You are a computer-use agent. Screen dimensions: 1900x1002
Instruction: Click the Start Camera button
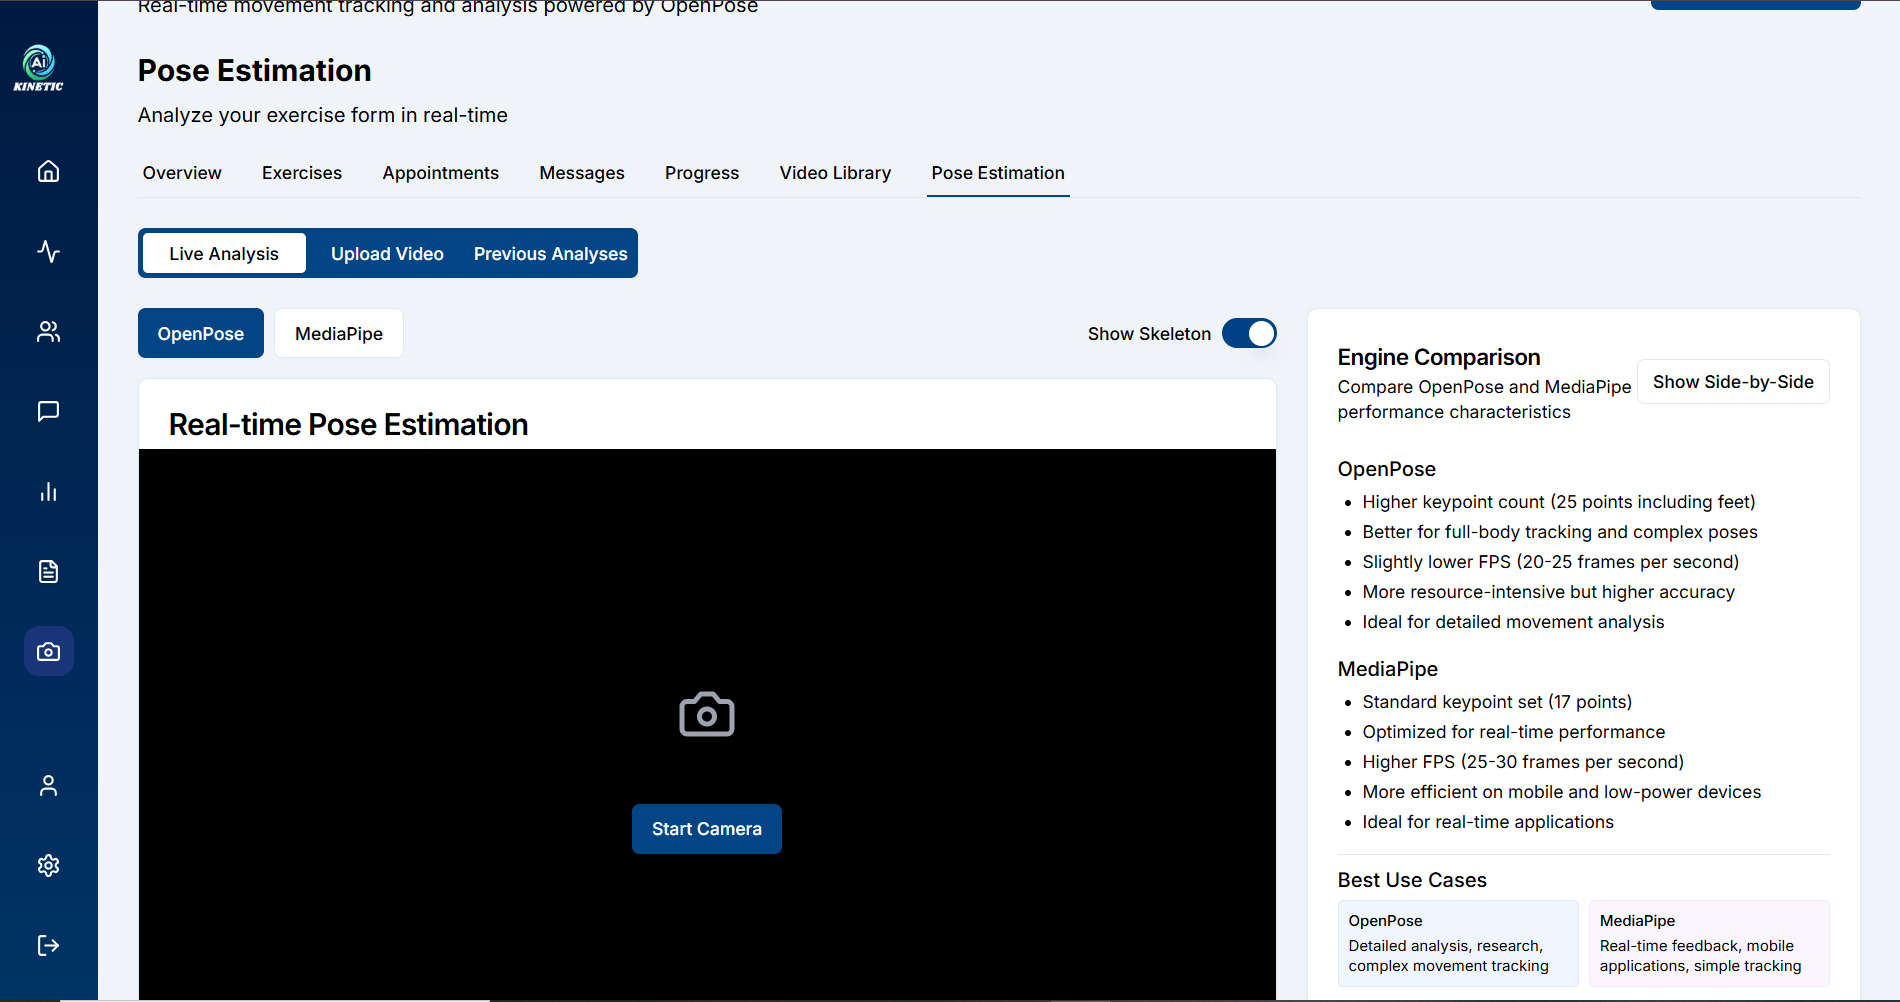(707, 829)
